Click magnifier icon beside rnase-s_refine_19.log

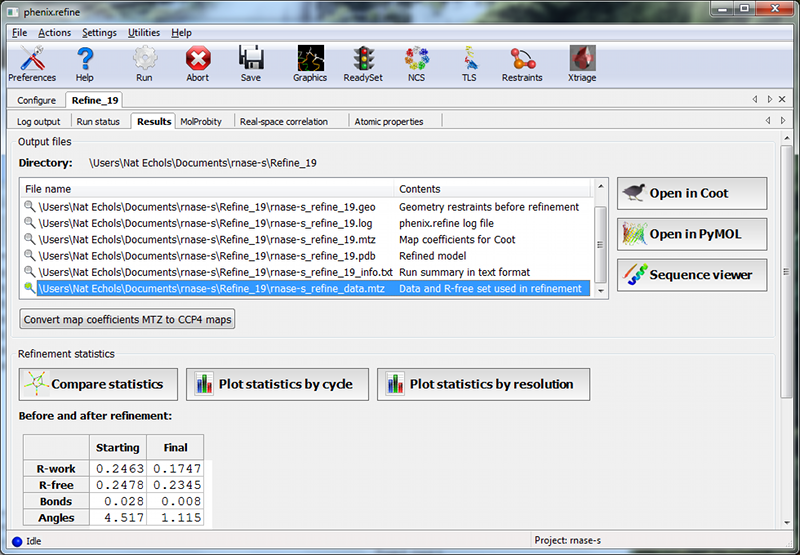[x=30, y=224]
